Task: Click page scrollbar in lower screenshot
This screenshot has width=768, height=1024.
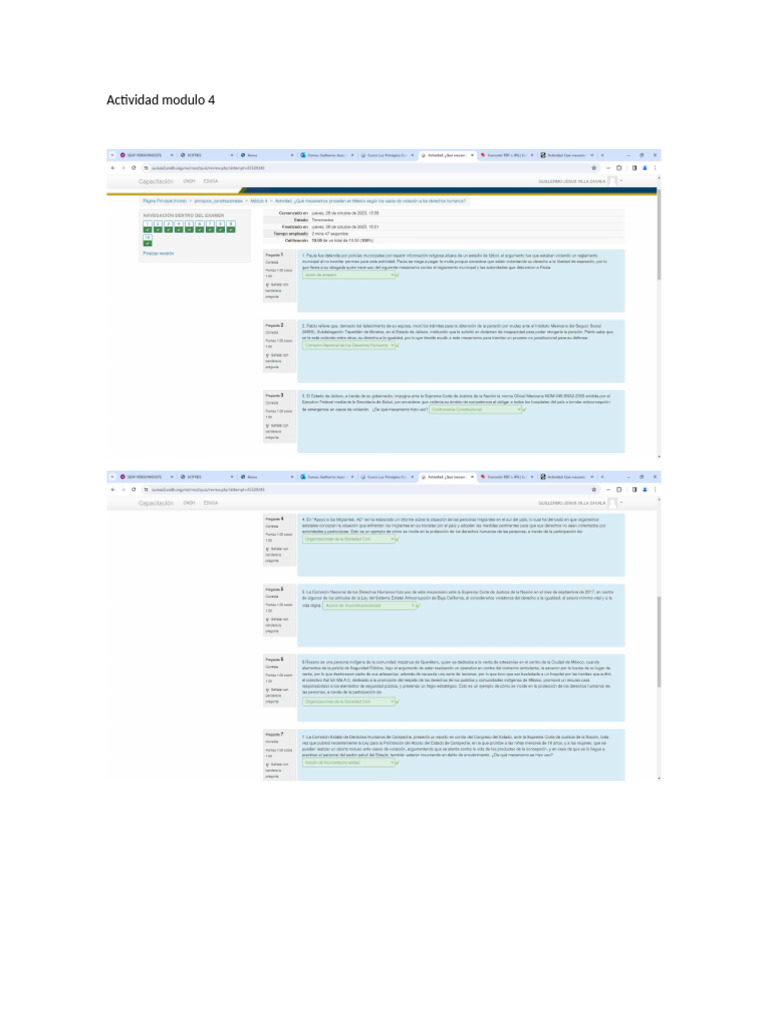Action: tap(658, 642)
